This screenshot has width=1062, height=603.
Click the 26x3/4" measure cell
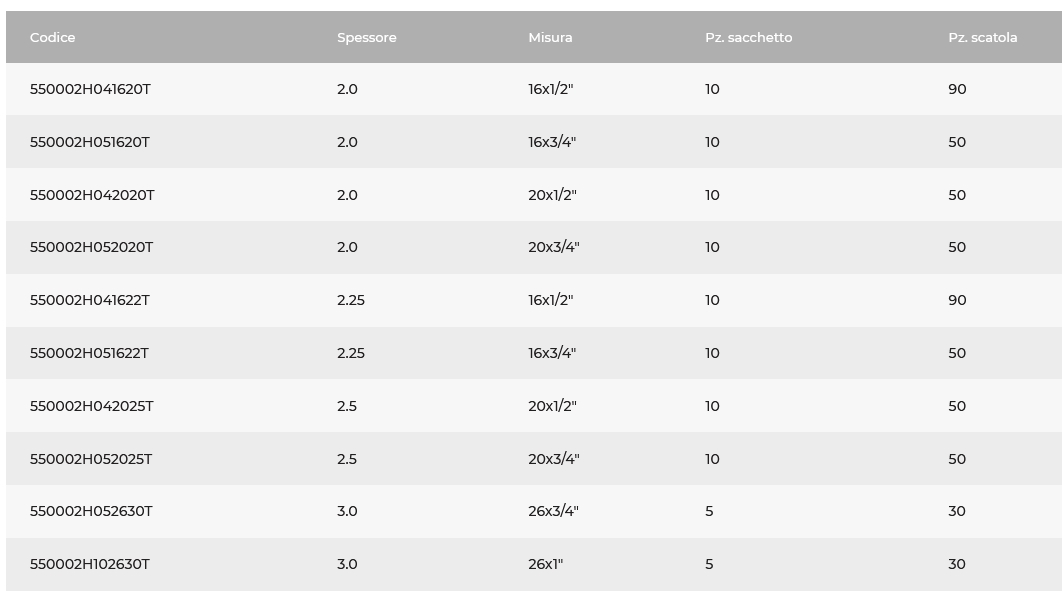[x=553, y=511]
